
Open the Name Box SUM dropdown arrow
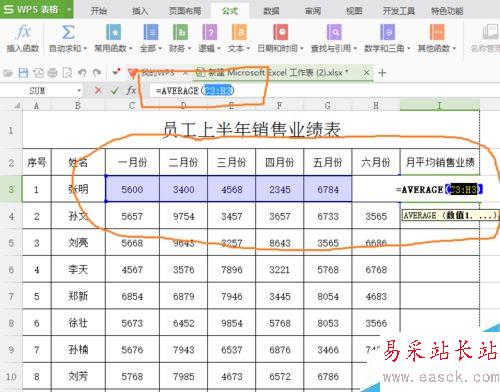(x=79, y=90)
